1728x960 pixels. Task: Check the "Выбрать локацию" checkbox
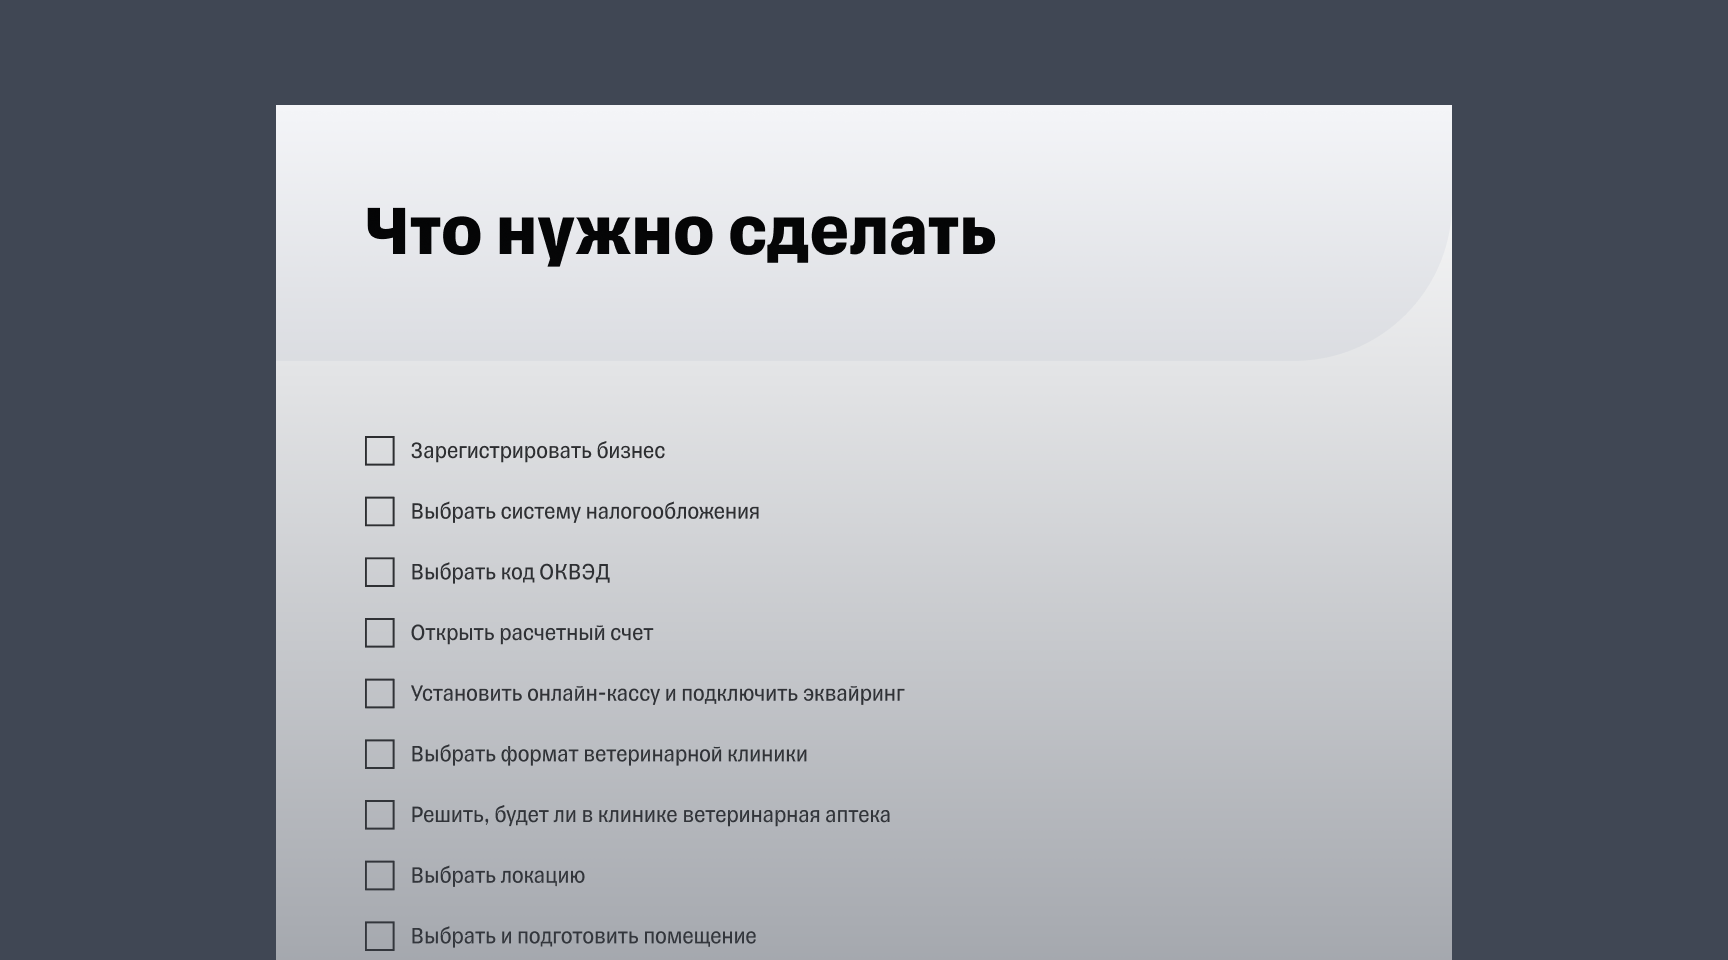point(380,876)
